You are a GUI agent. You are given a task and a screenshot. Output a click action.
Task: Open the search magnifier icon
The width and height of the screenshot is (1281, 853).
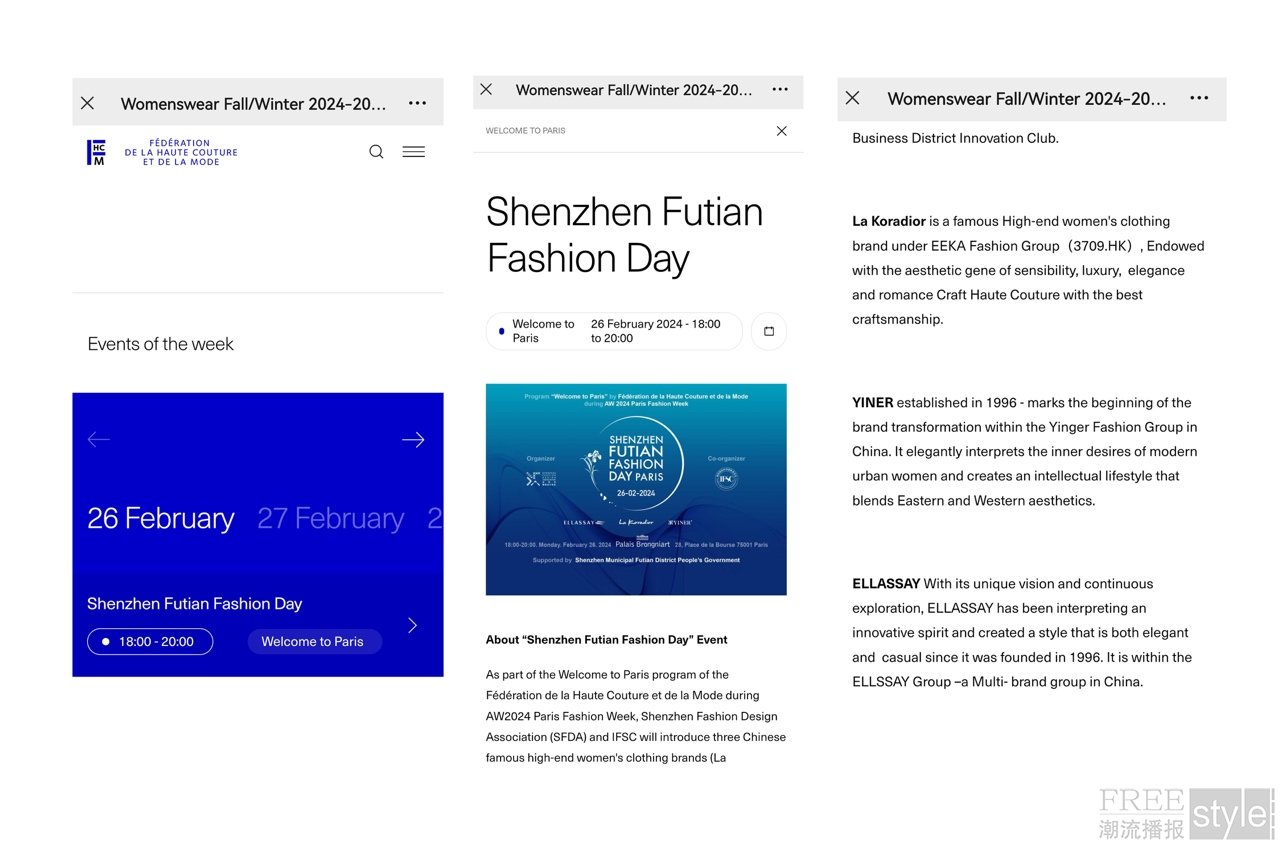(376, 152)
